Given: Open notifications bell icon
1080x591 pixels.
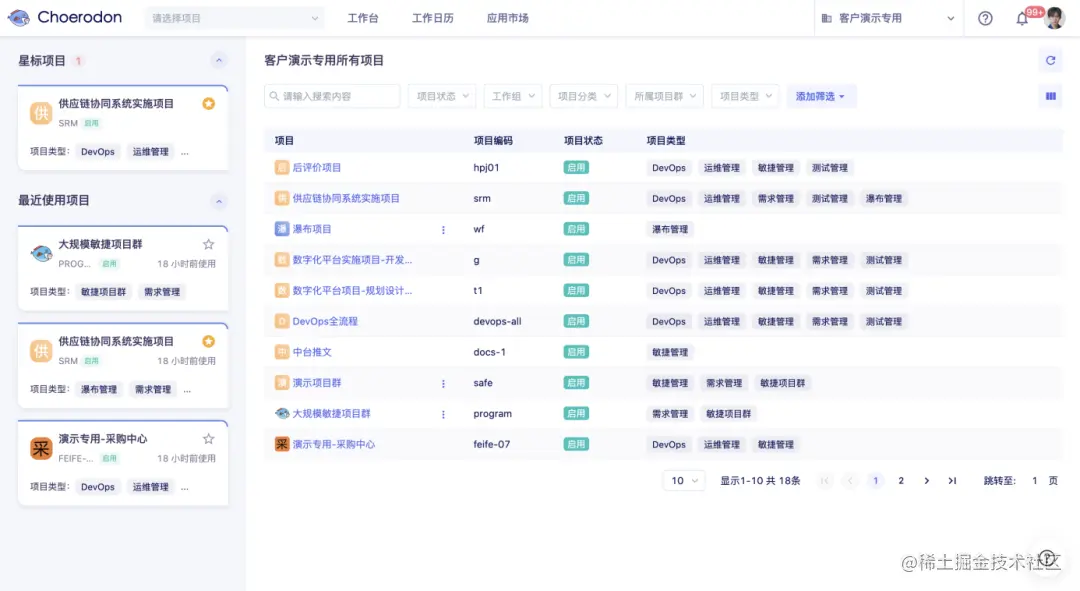Looking at the screenshot, I should [x=1022, y=19].
